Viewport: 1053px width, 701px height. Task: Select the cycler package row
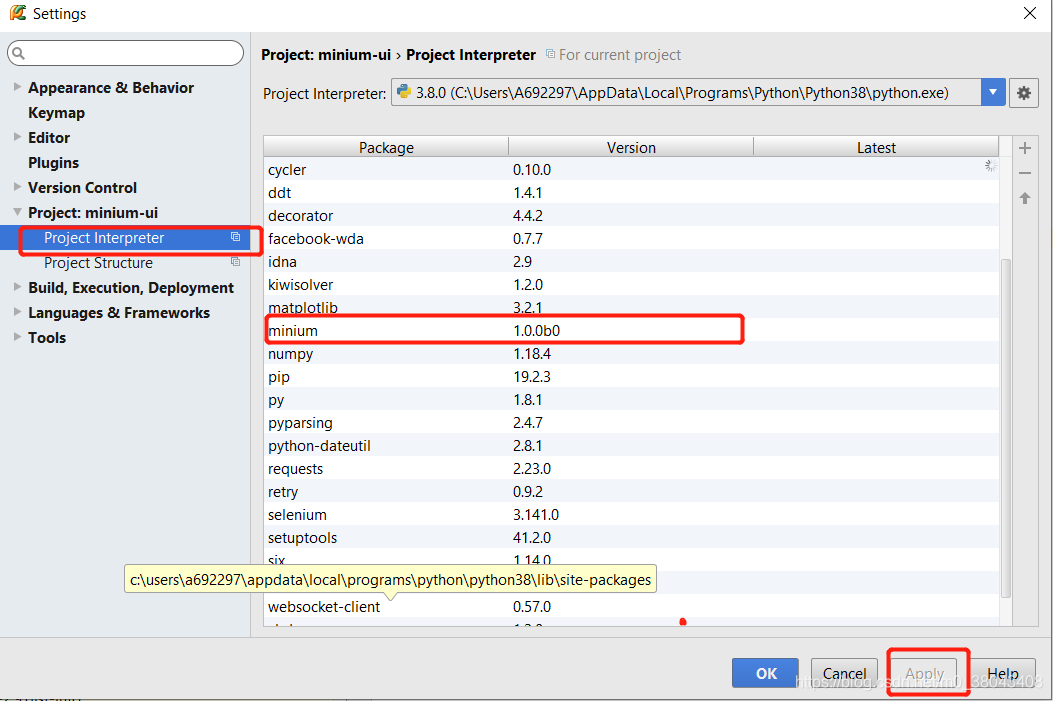(631, 169)
